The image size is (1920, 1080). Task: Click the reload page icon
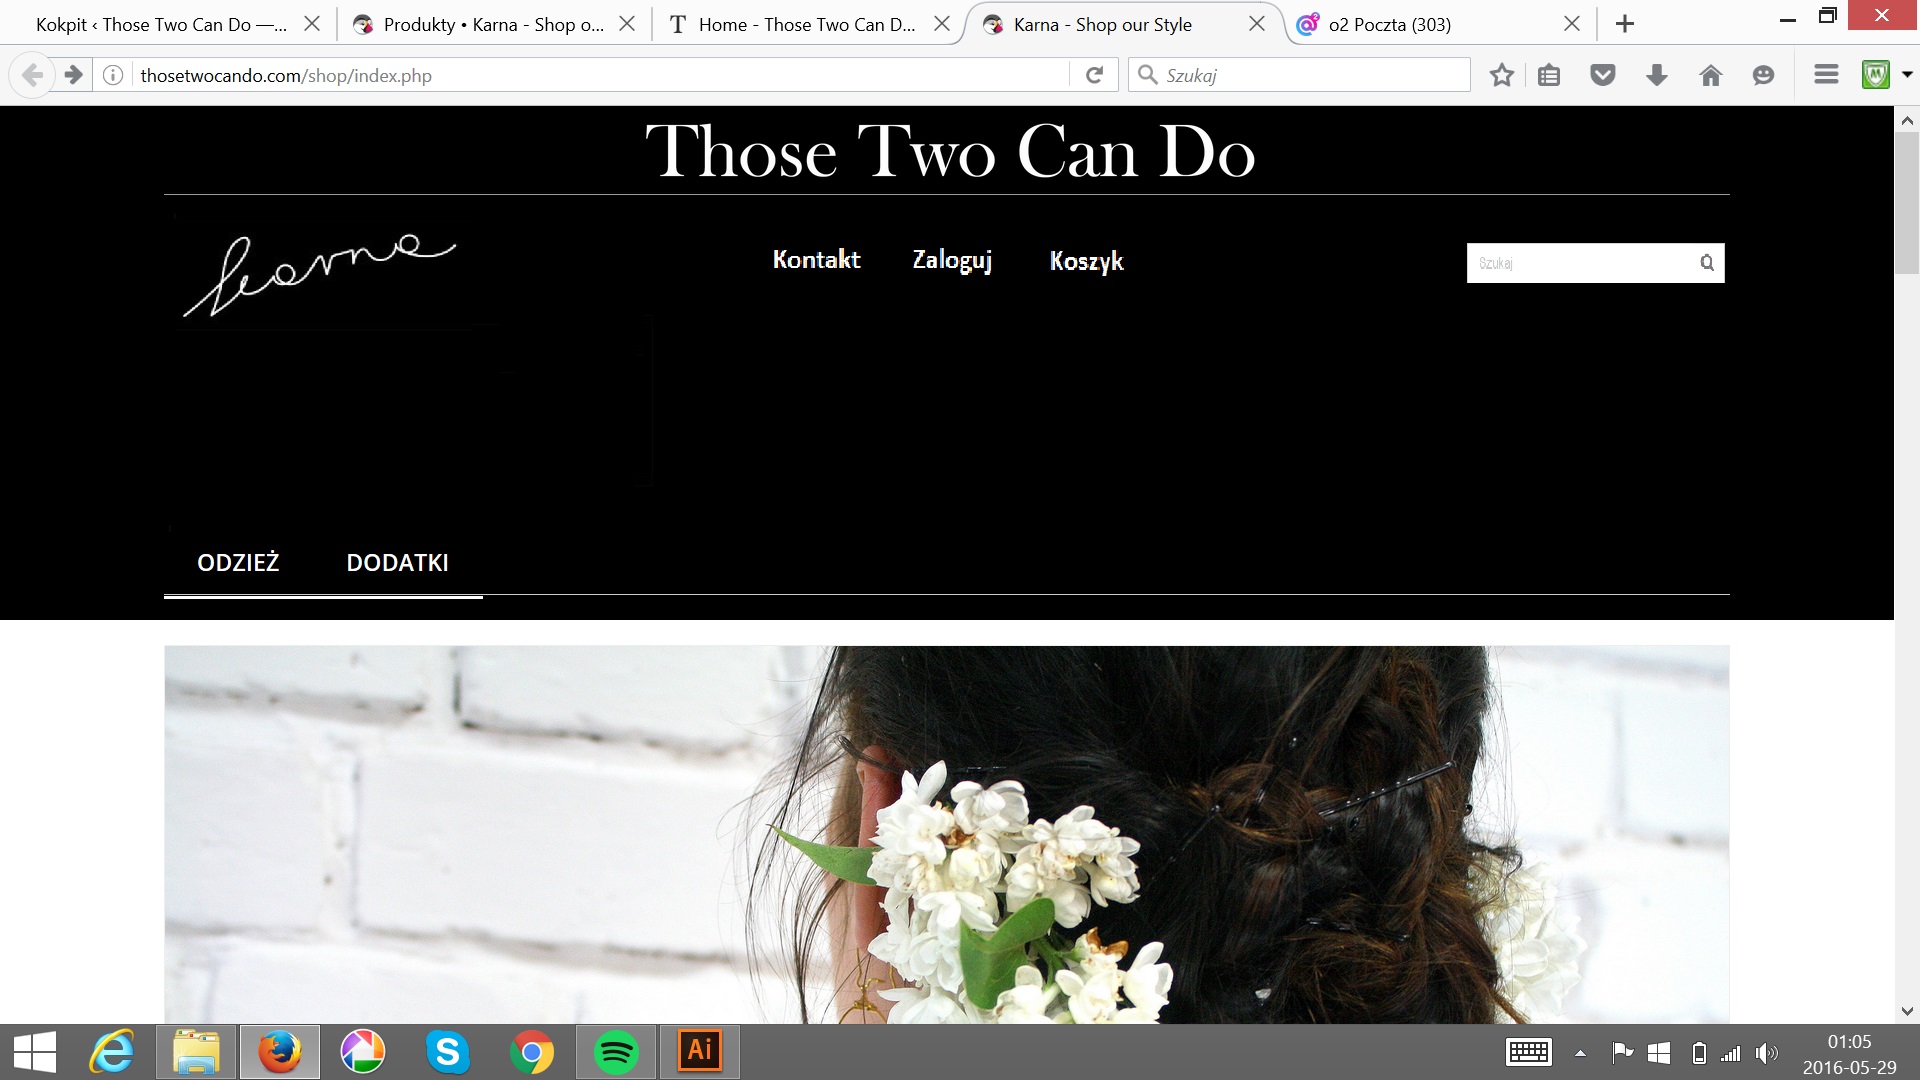tap(1094, 75)
